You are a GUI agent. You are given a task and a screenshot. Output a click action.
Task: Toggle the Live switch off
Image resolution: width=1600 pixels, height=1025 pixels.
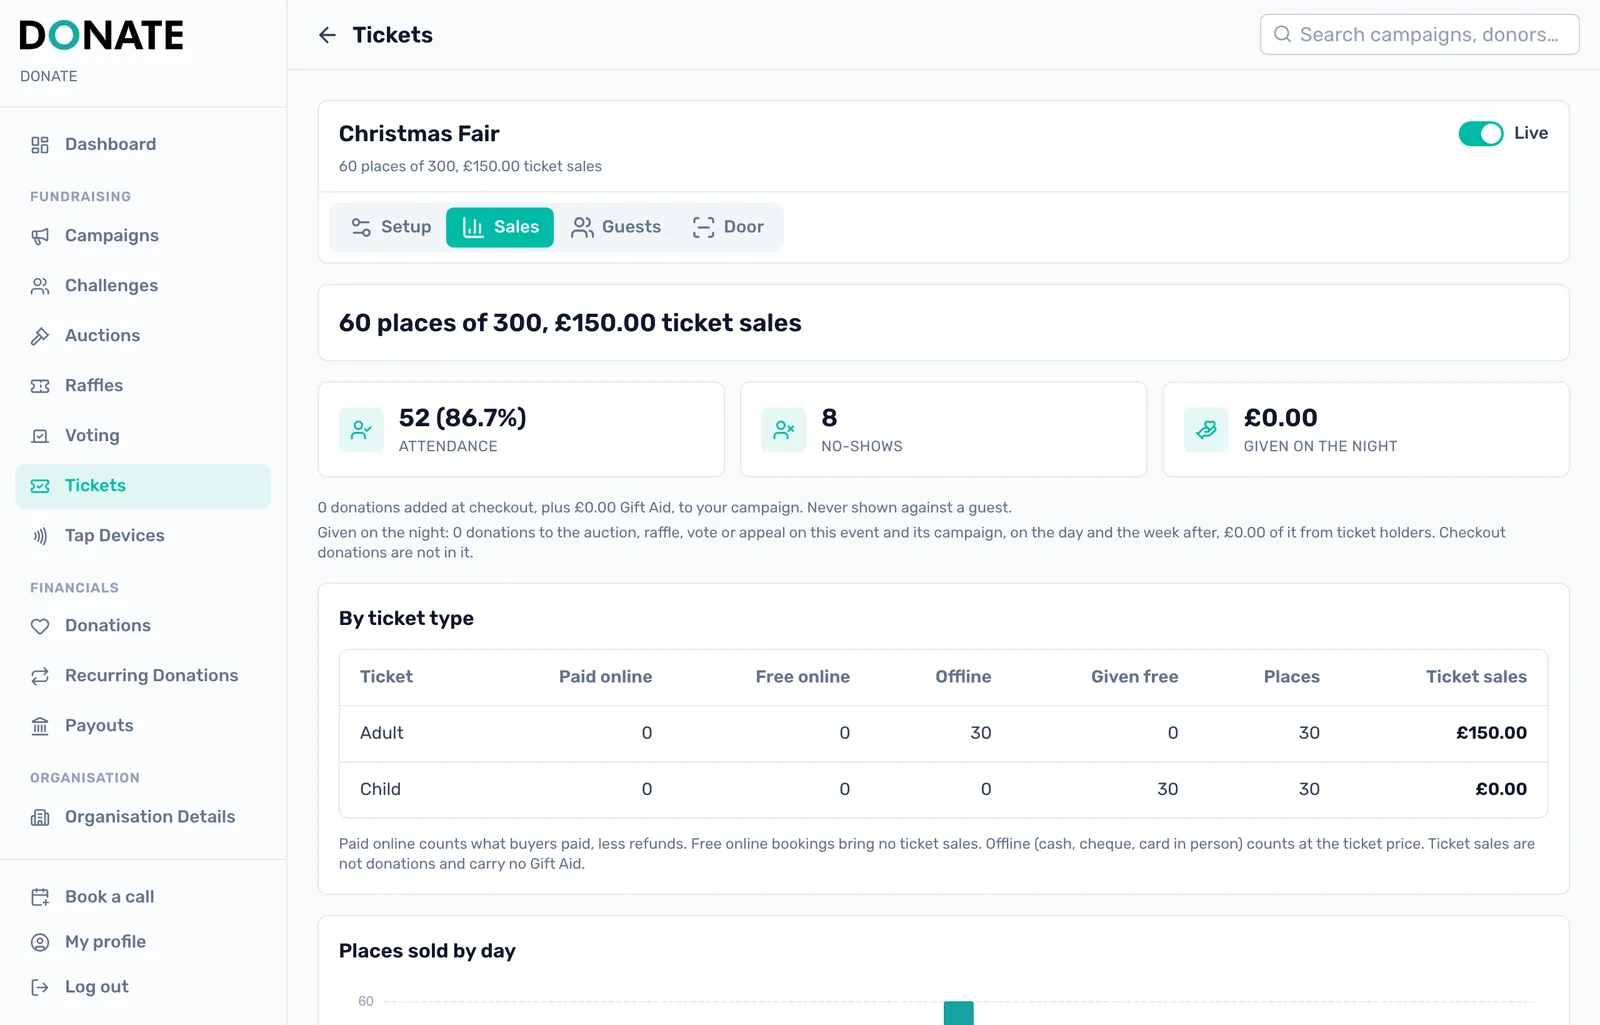coord(1480,133)
